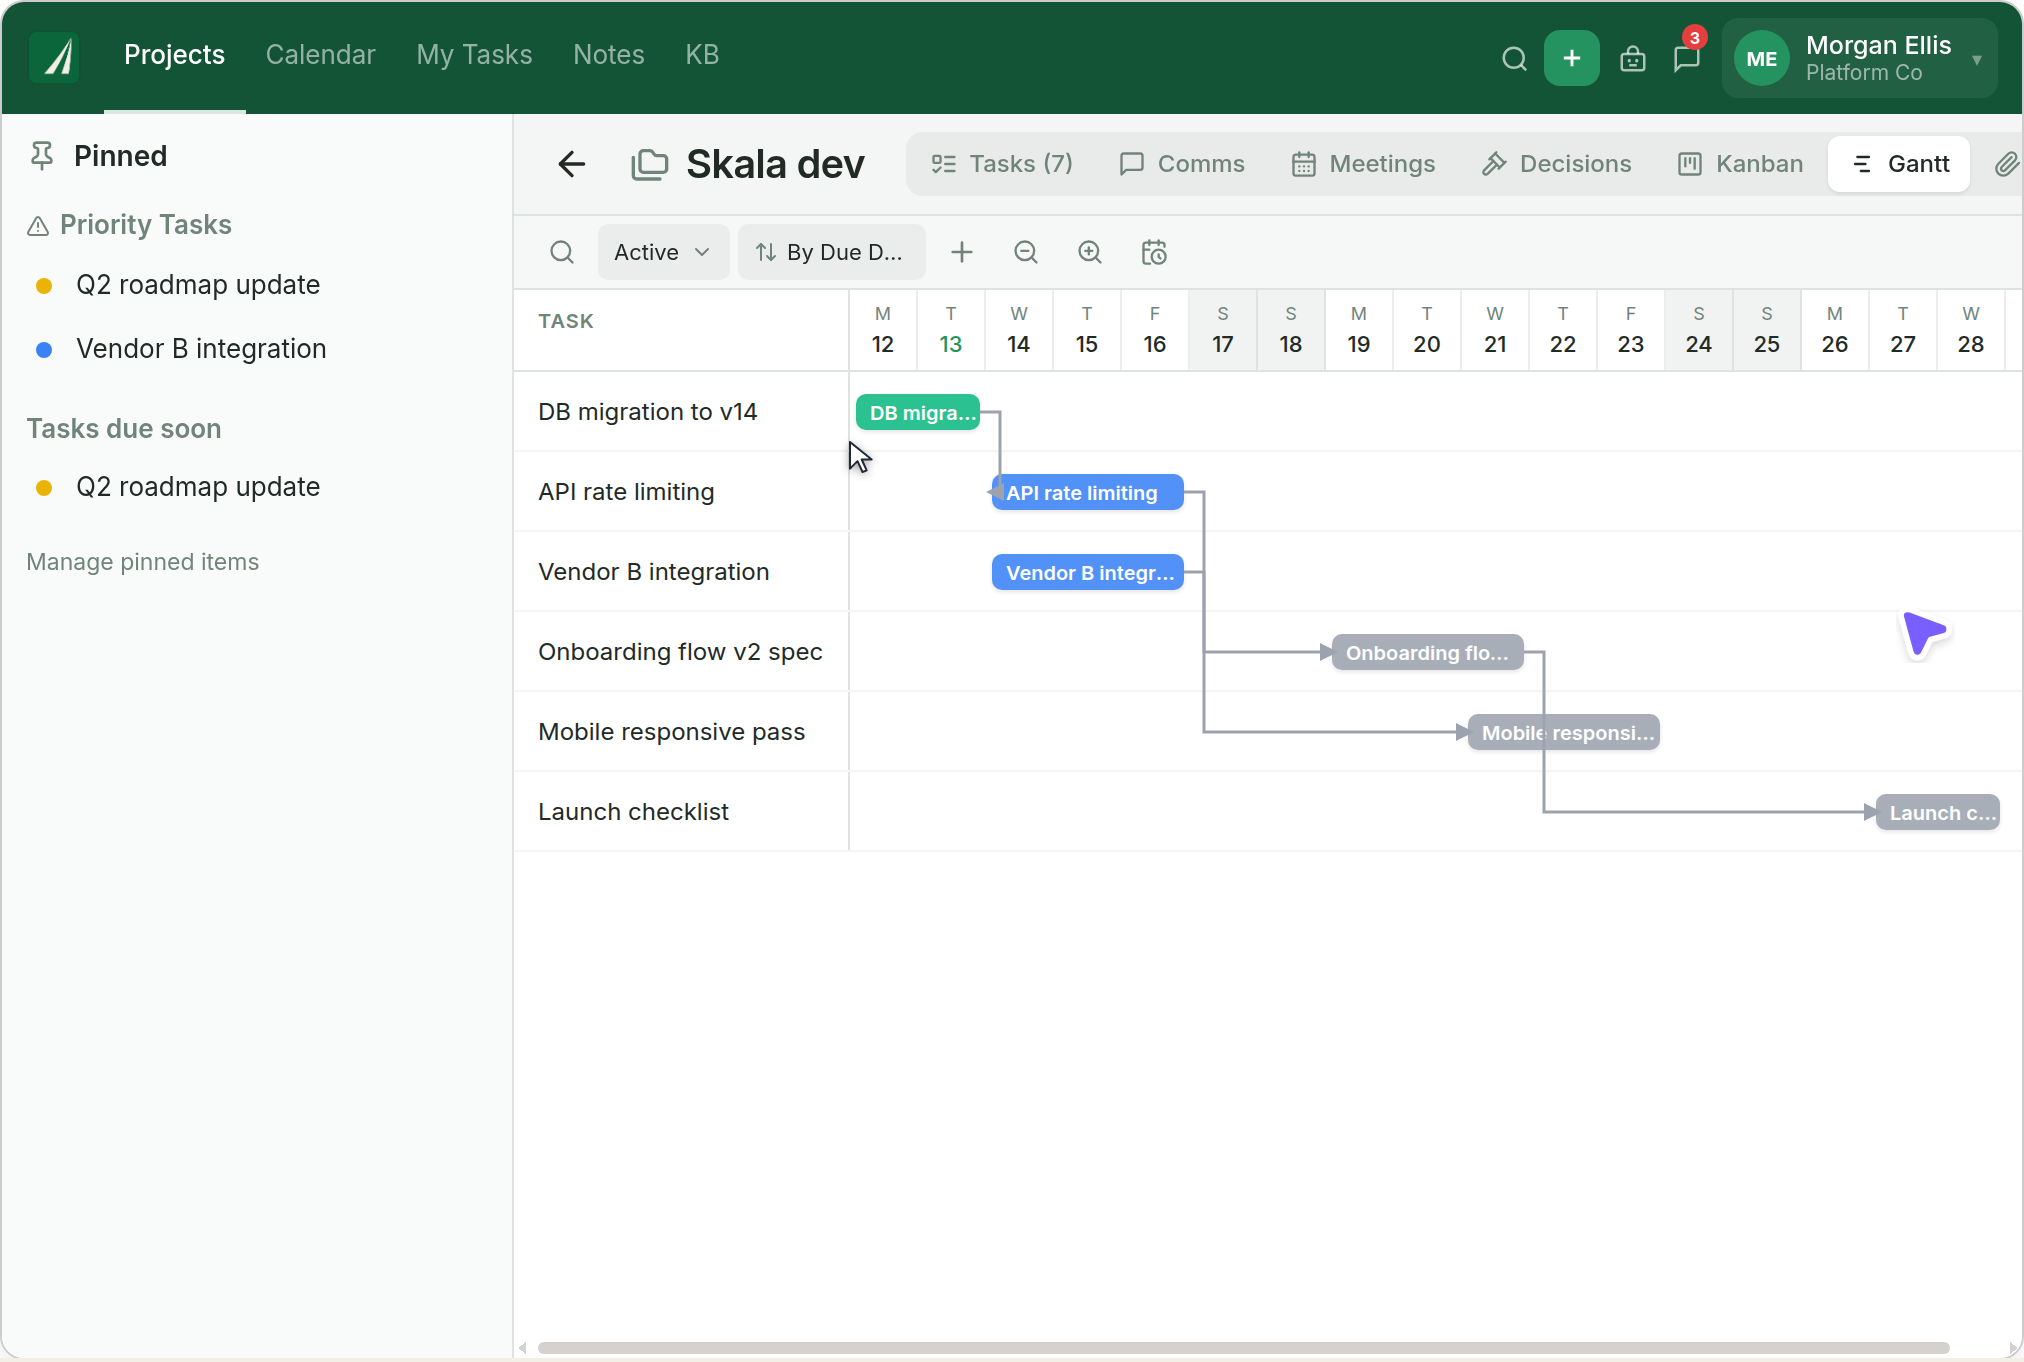
Task: Open pinned Vendor B integration task
Action: click(x=201, y=349)
